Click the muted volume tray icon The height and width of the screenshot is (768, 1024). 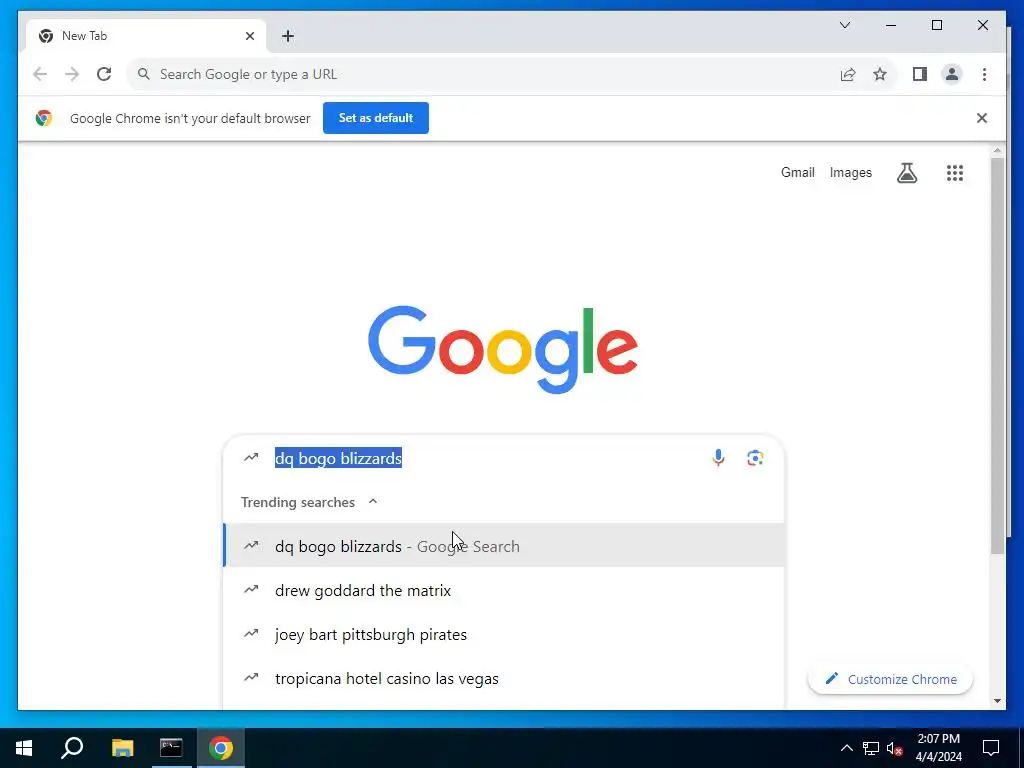click(x=895, y=748)
